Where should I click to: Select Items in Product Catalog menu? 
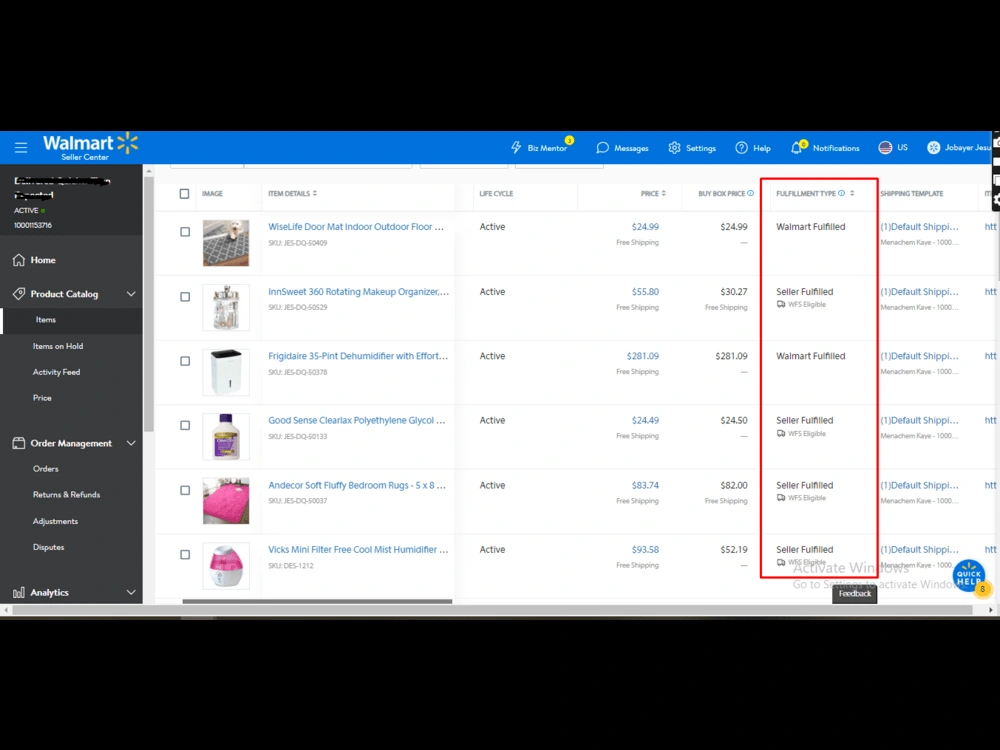pos(46,320)
